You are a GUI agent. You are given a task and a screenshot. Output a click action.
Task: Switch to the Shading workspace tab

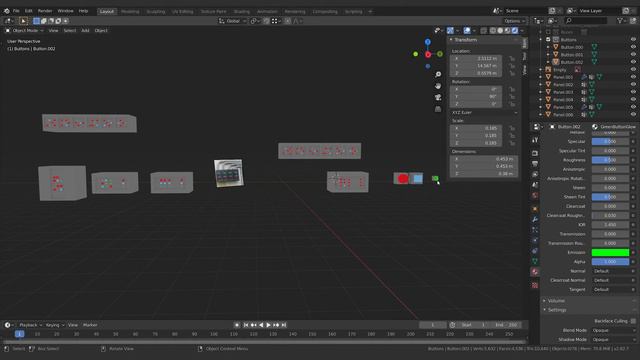242,11
